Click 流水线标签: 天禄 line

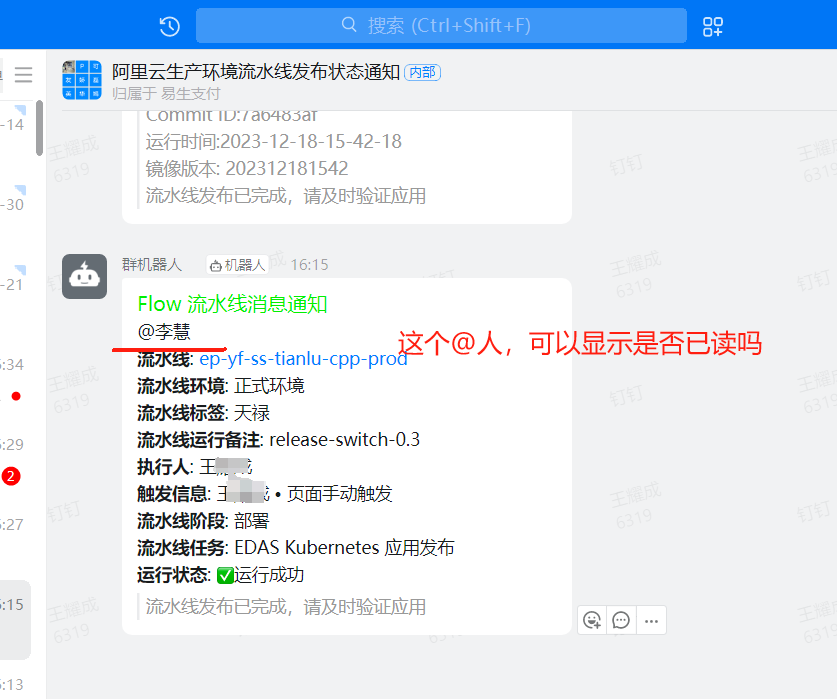tap(203, 413)
